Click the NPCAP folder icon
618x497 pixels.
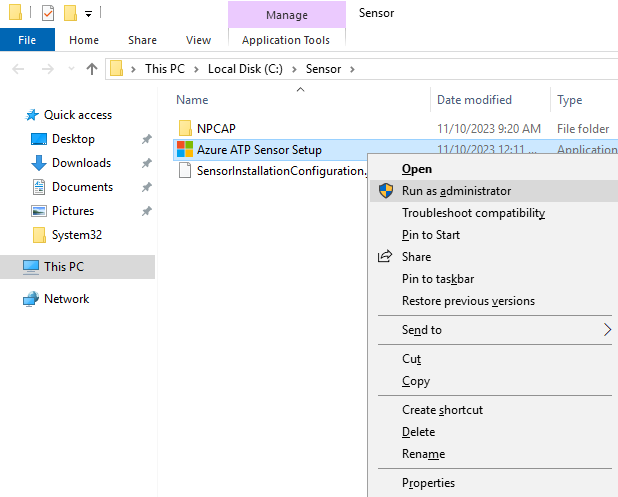(185, 128)
